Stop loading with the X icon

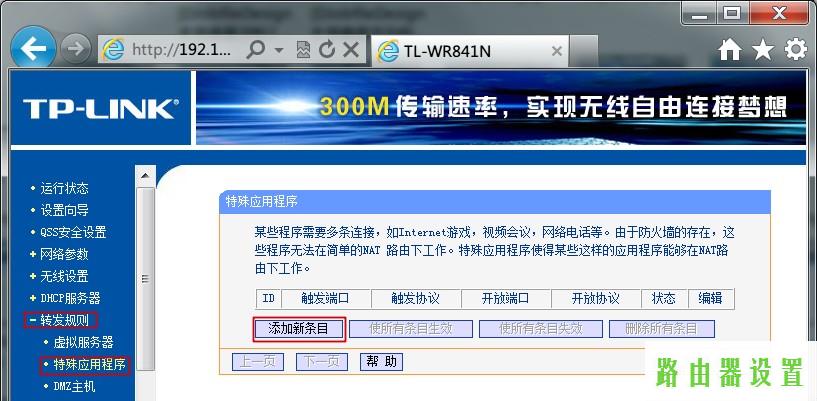[x=352, y=50]
